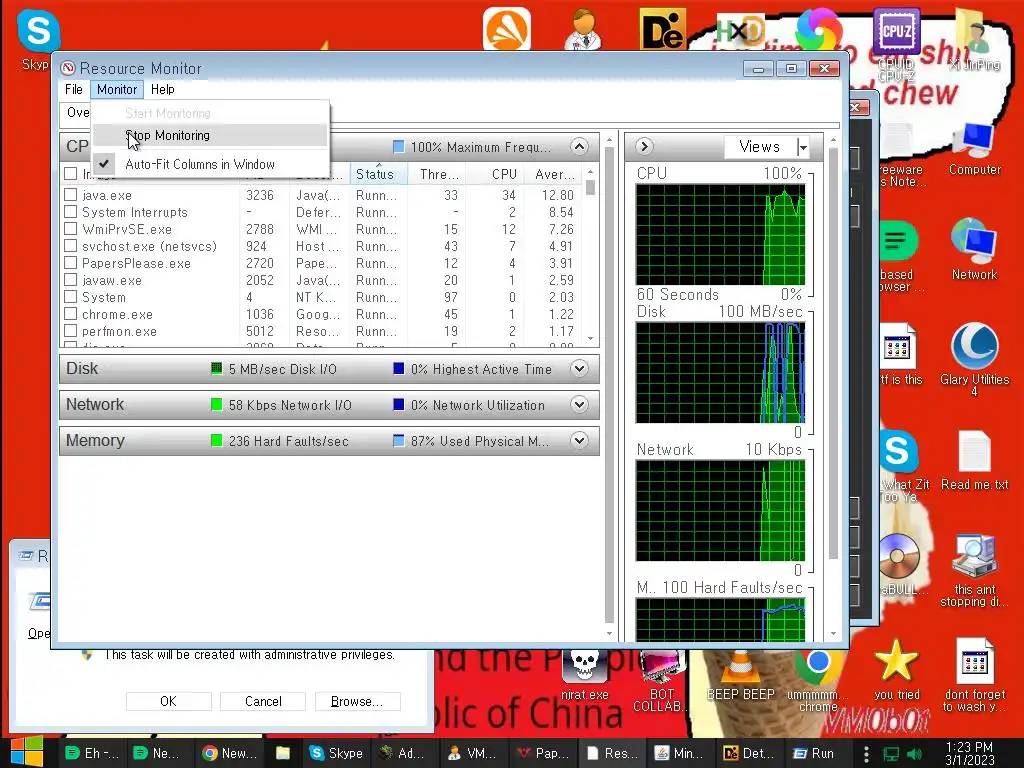Collapse the CPU section chevron
Screen dimensions: 1024x768
pyautogui.click(x=579, y=146)
